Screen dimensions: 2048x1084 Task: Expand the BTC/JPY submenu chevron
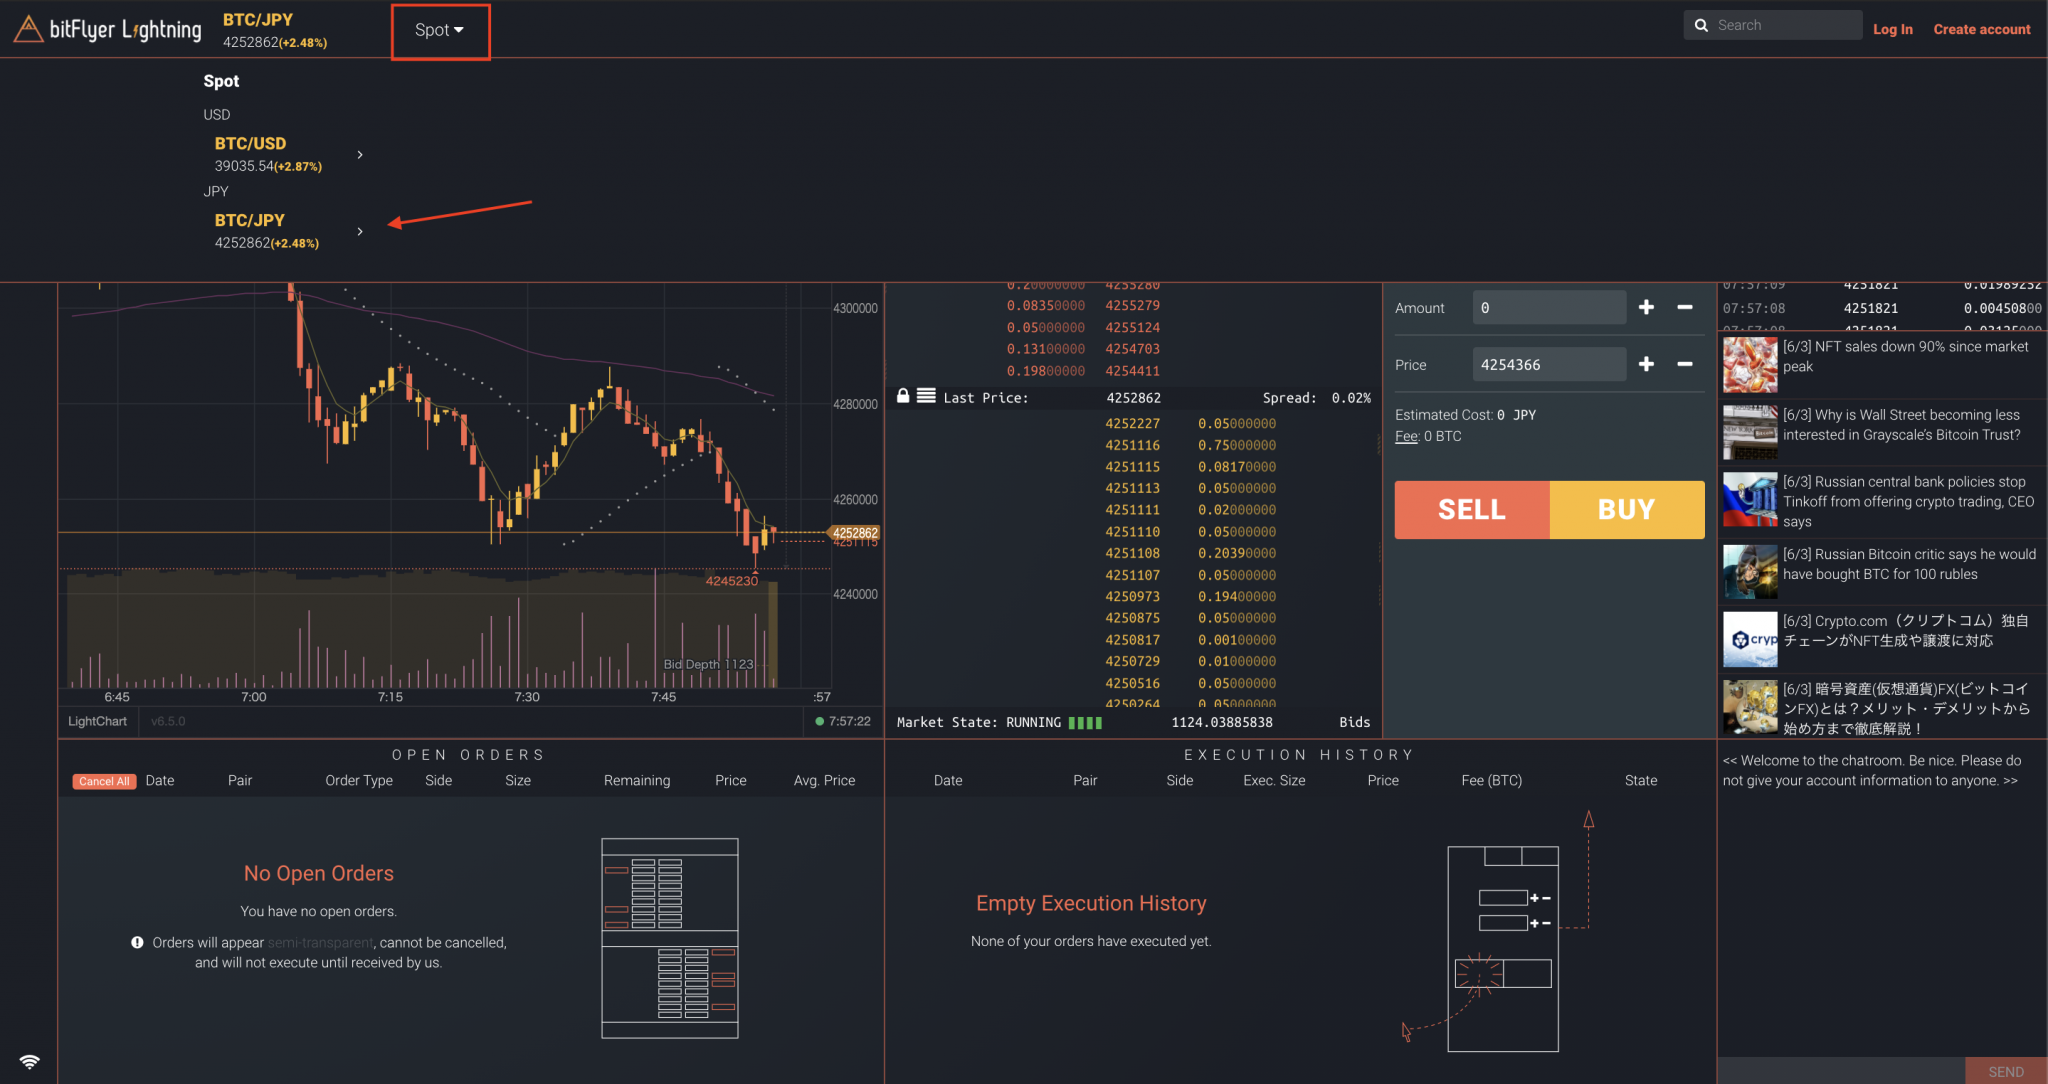[360, 230]
